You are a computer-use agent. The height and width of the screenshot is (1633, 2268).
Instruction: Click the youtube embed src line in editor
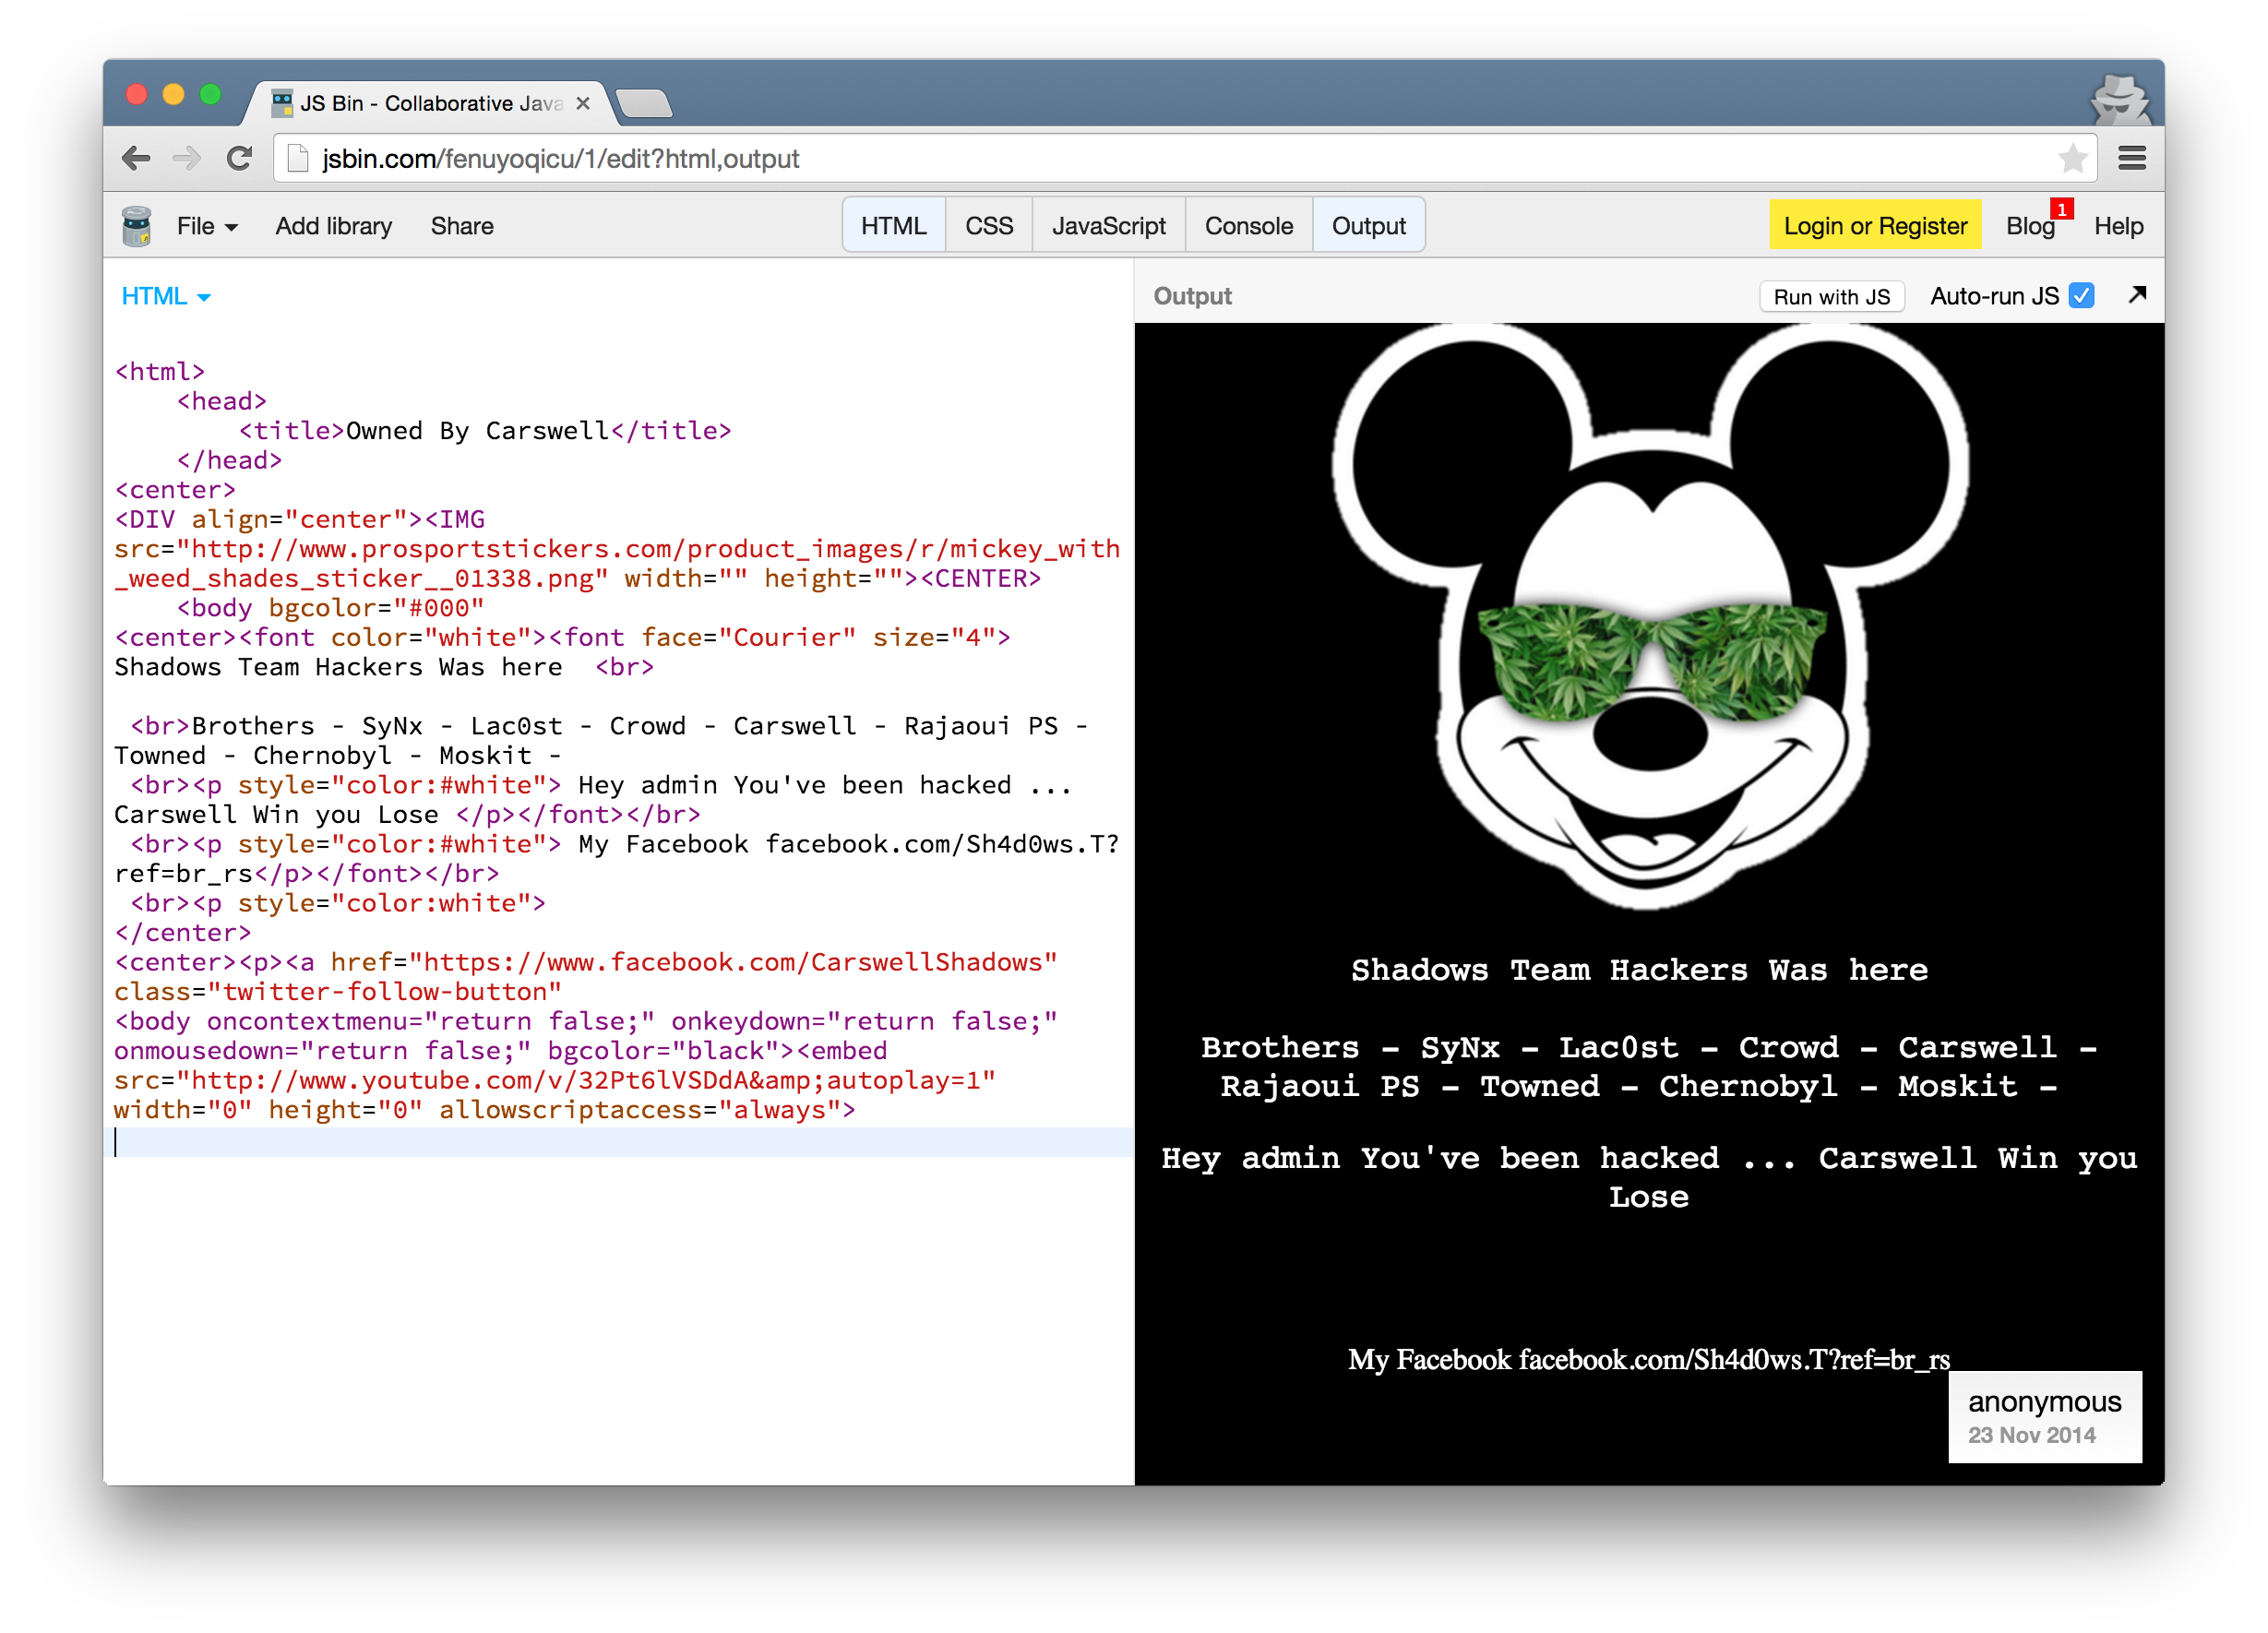click(x=555, y=1080)
